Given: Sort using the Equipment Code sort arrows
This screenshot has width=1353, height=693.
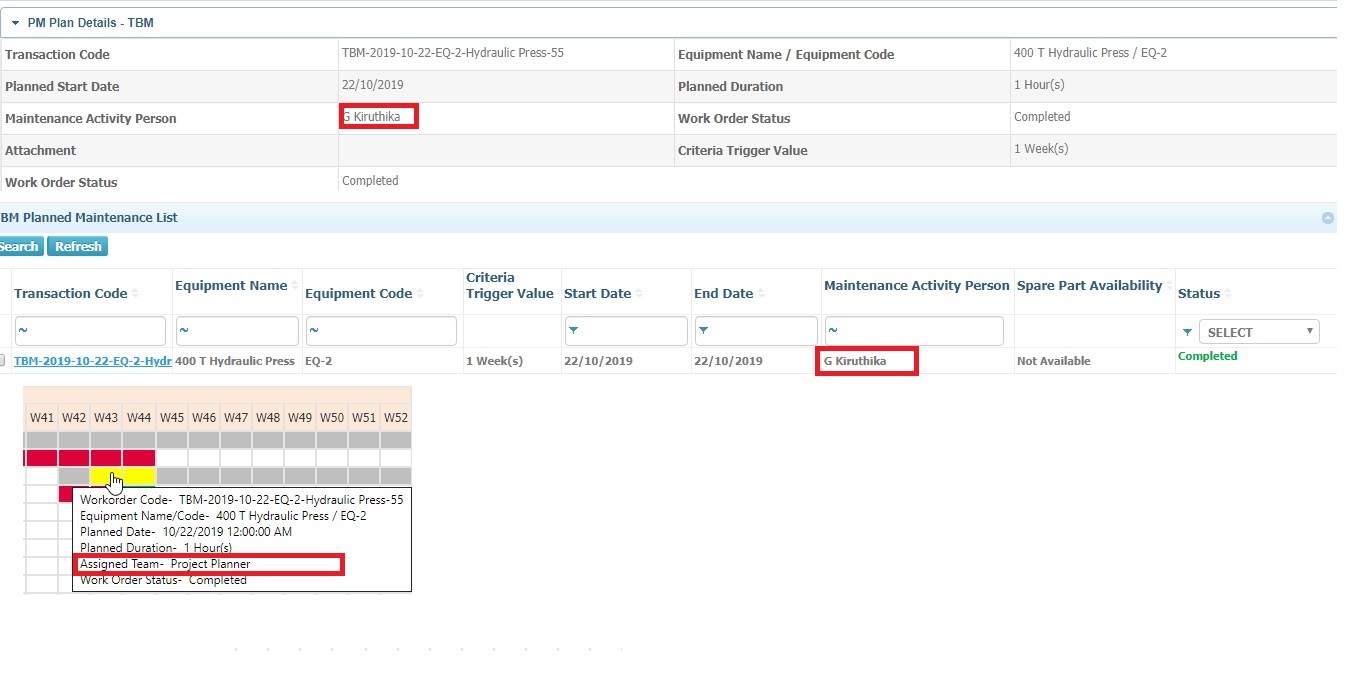Looking at the screenshot, I should coord(420,294).
